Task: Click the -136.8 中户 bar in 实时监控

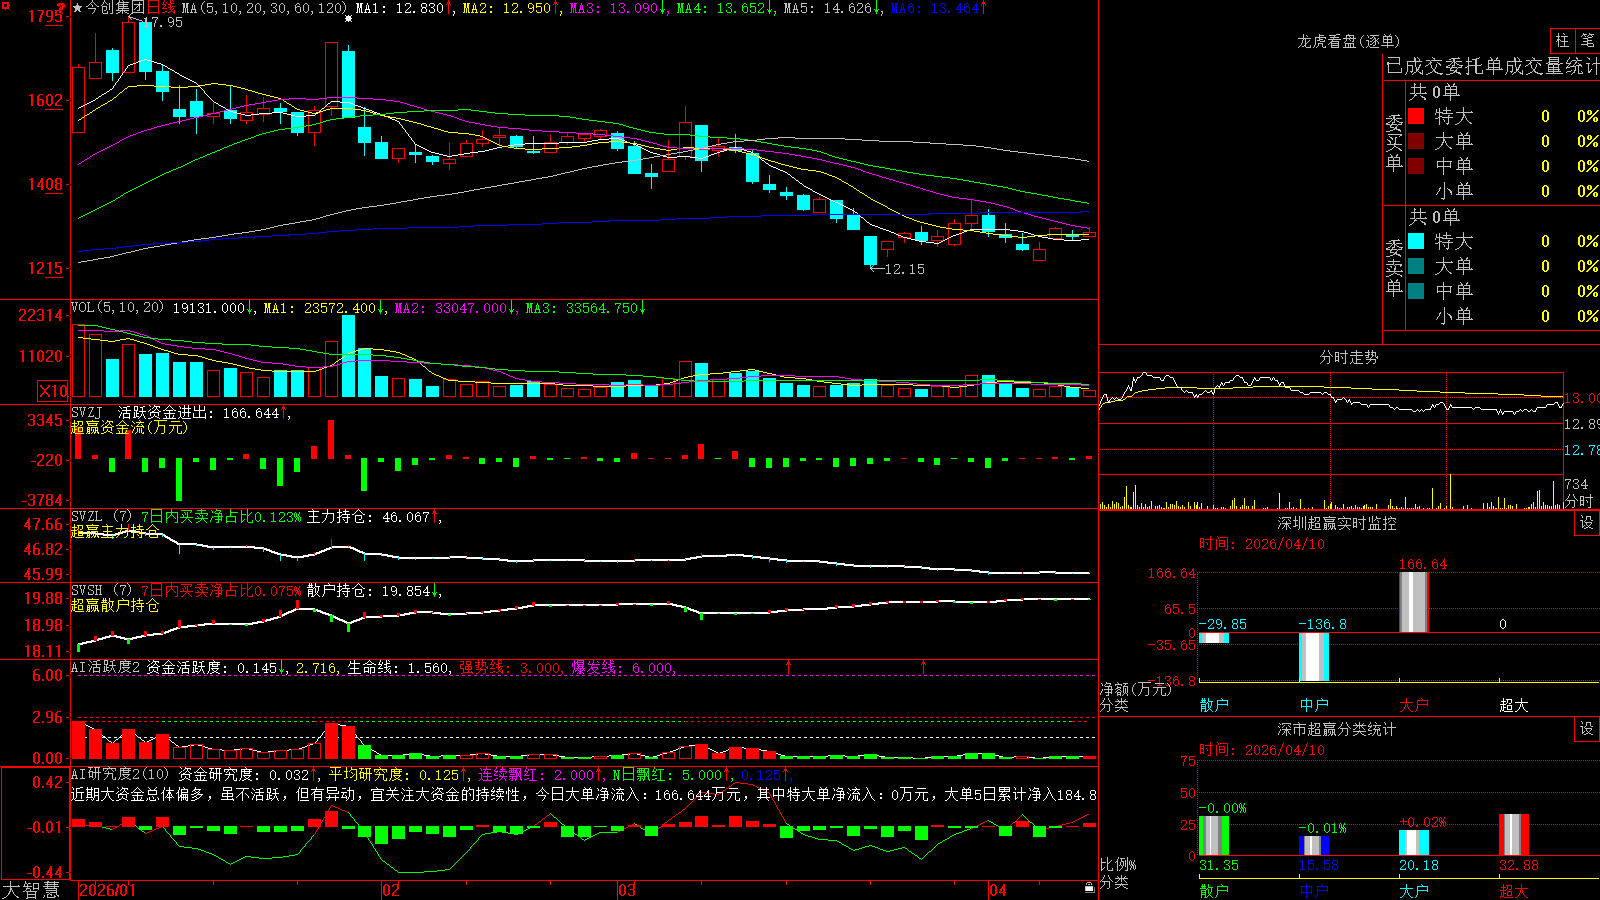Action: [x=1314, y=657]
